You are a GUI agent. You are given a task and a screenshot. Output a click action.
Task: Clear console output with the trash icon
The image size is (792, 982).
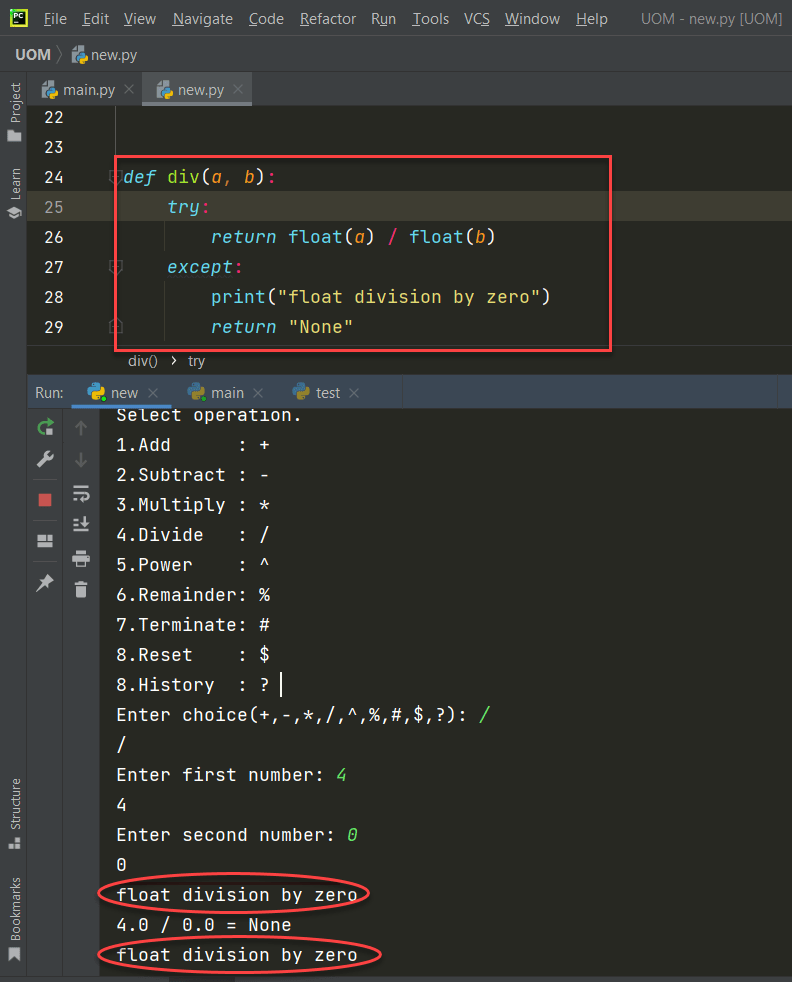tap(81, 589)
